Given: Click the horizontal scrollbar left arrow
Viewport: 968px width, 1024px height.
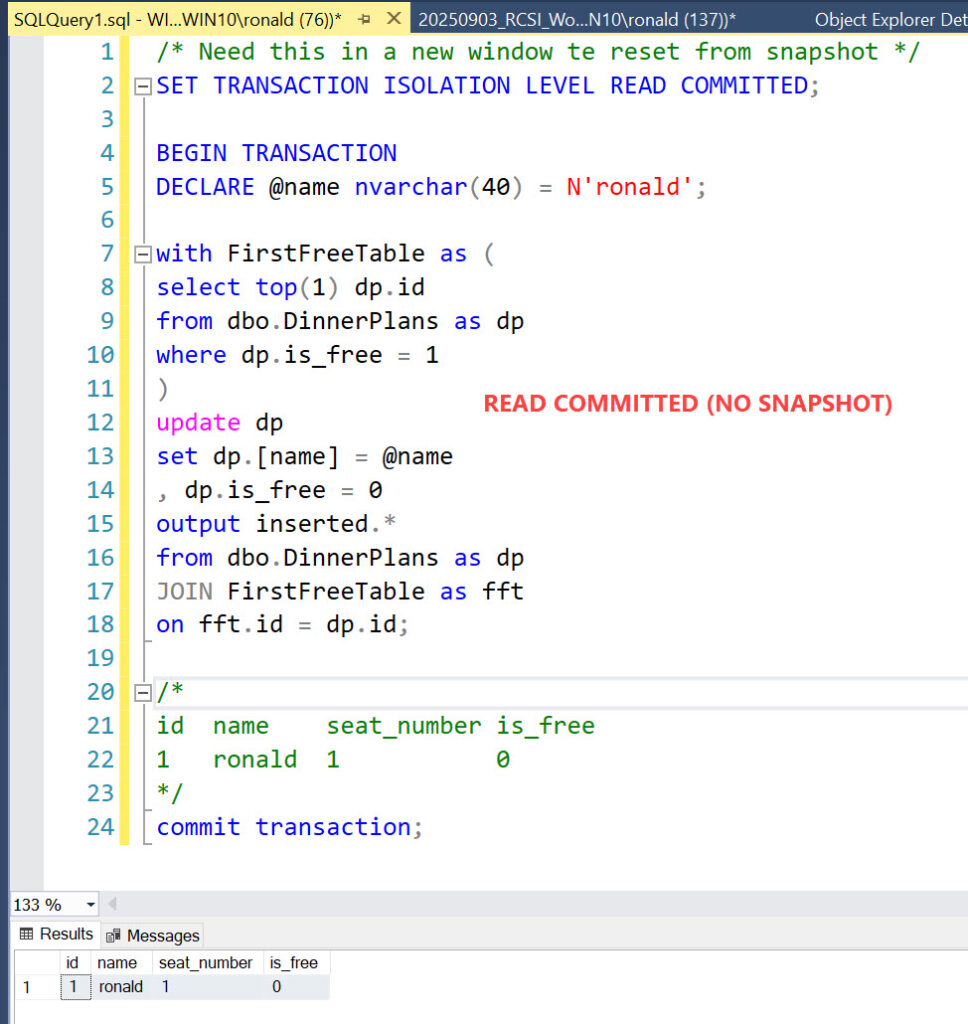Looking at the screenshot, I should click(x=112, y=904).
